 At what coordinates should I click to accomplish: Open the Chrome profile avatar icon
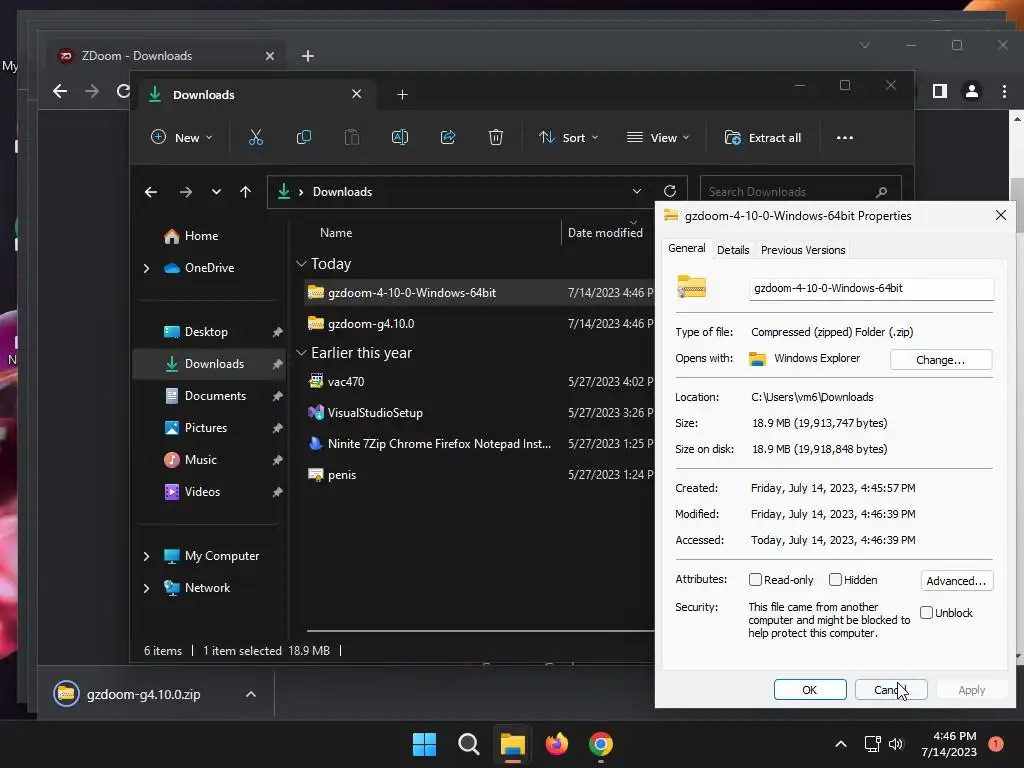point(972,91)
